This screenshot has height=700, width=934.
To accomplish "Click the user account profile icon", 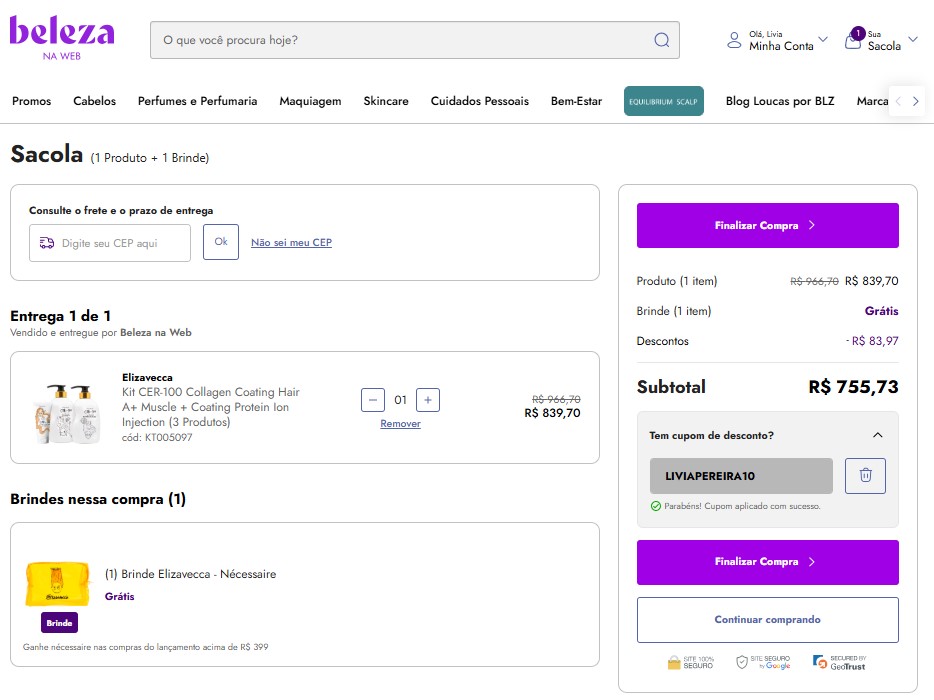I will [x=734, y=41].
